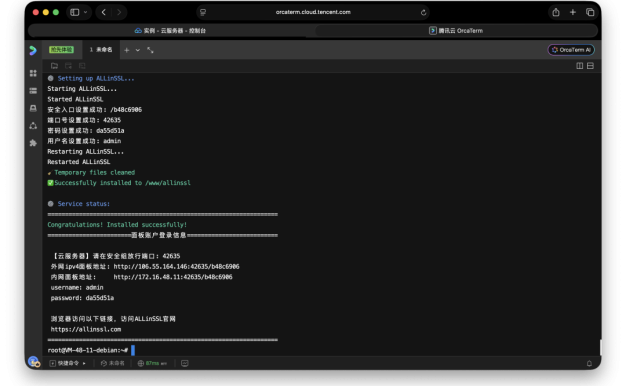Click the line '安全入口设置成功: /b48c6906'
This screenshot has height=386, width=626.
pos(95,109)
